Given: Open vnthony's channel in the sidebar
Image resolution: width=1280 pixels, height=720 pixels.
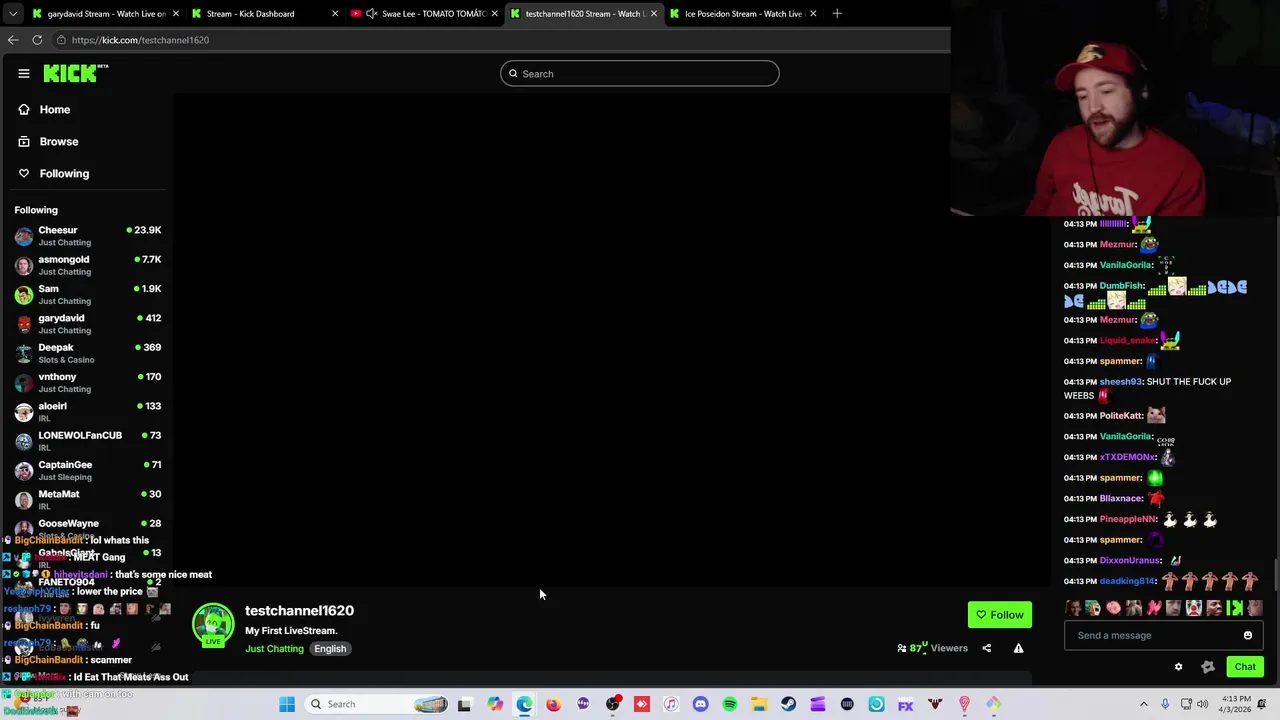Looking at the screenshot, I should click(x=88, y=382).
